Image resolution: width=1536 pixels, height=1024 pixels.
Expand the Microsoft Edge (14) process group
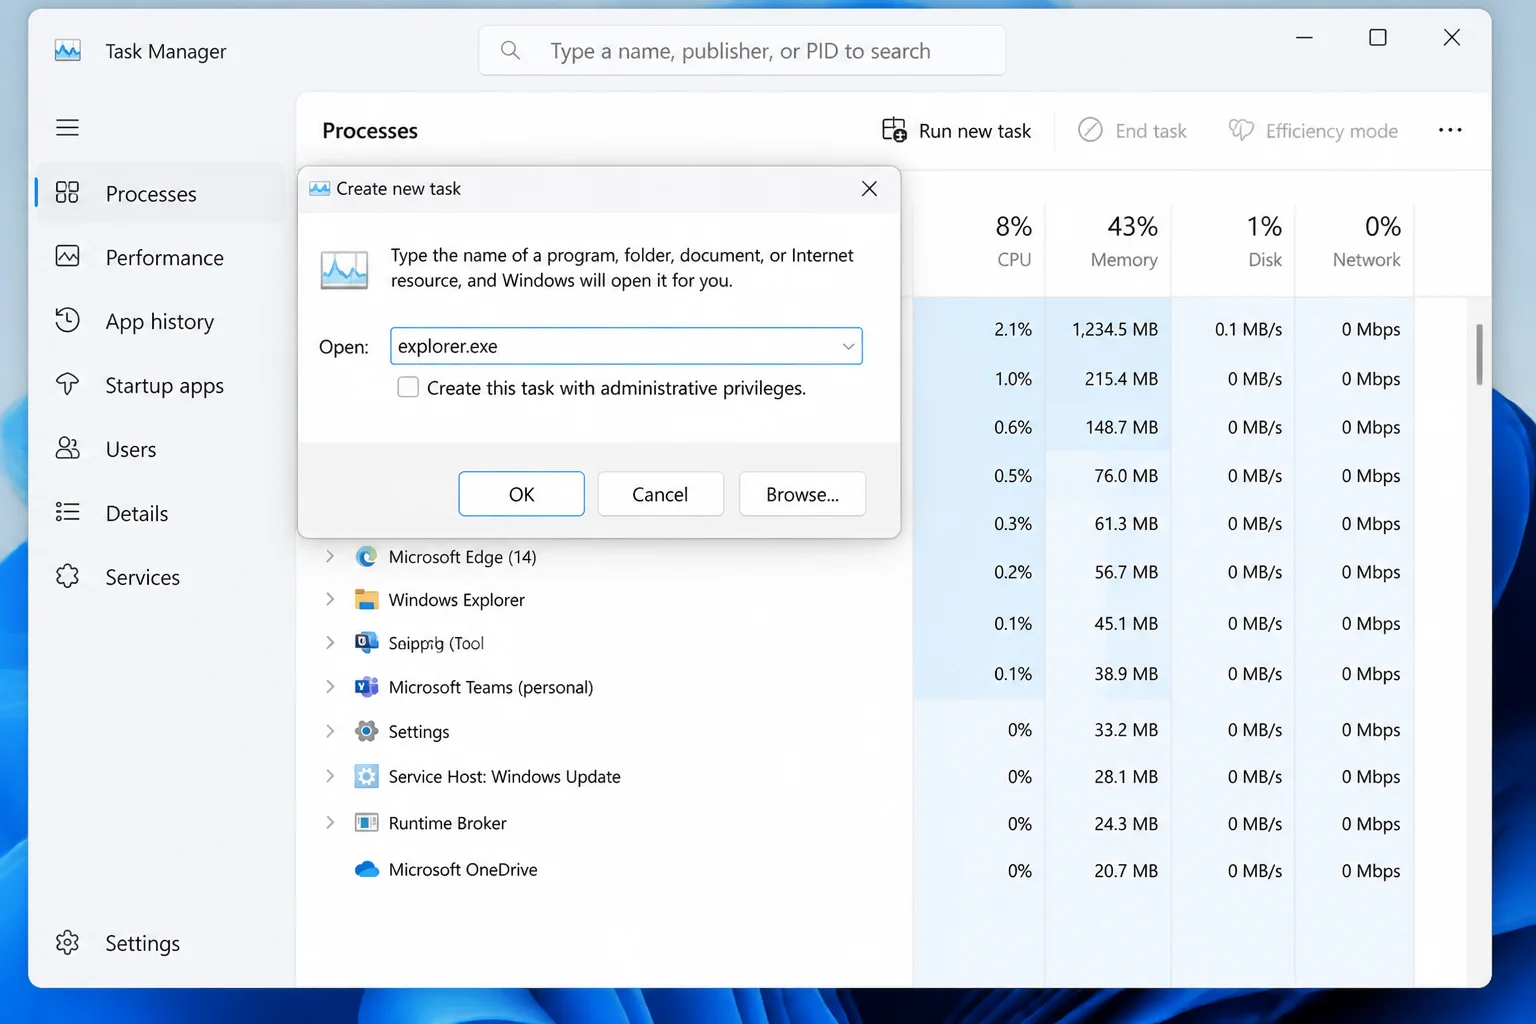pyautogui.click(x=330, y=556)
